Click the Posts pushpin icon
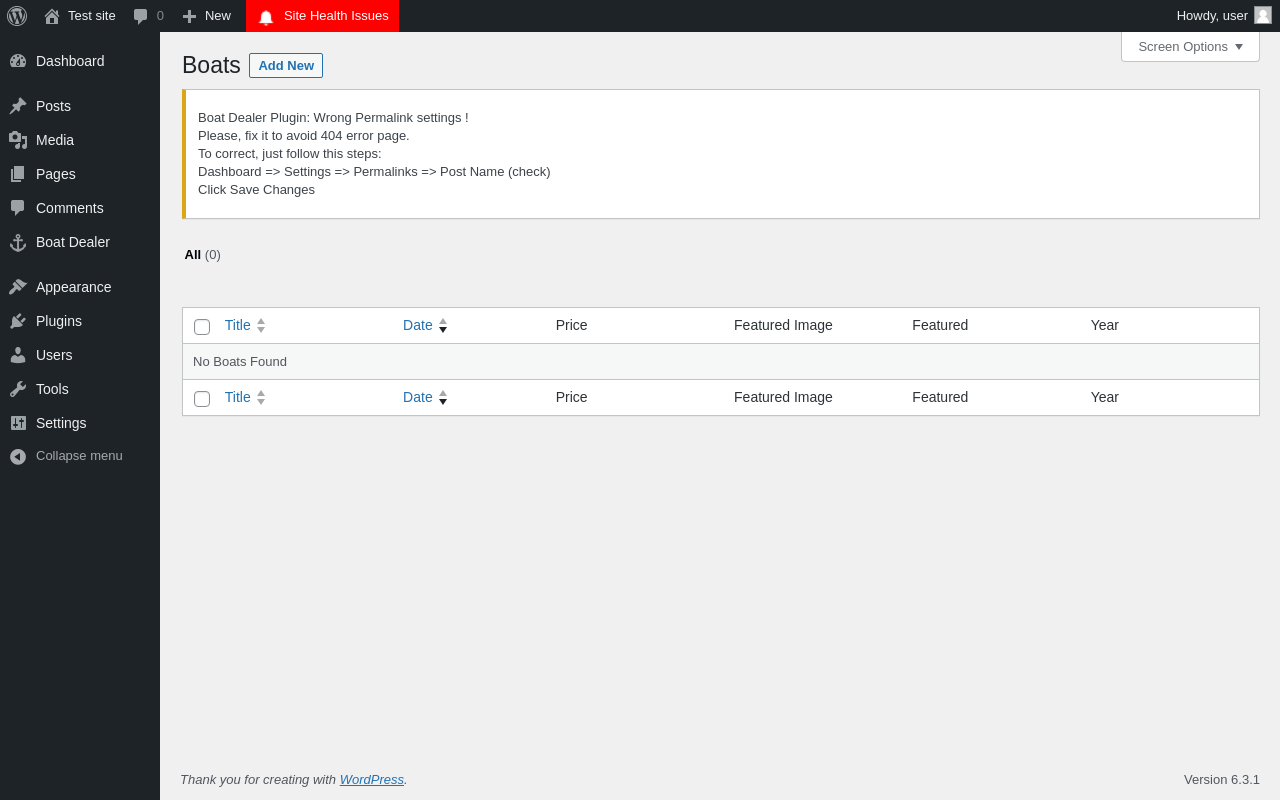The width and height of the screenshot is (1280, 800). coord(18,106)
